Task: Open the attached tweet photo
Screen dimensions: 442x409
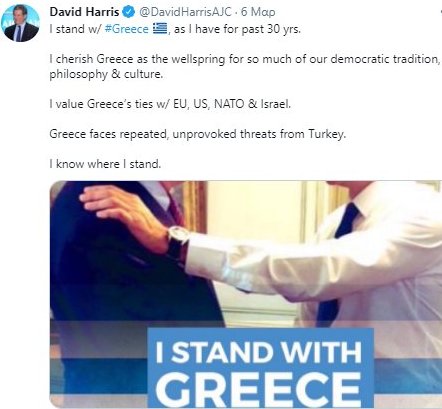Action: pyautogui.click(x=246, y=295)
